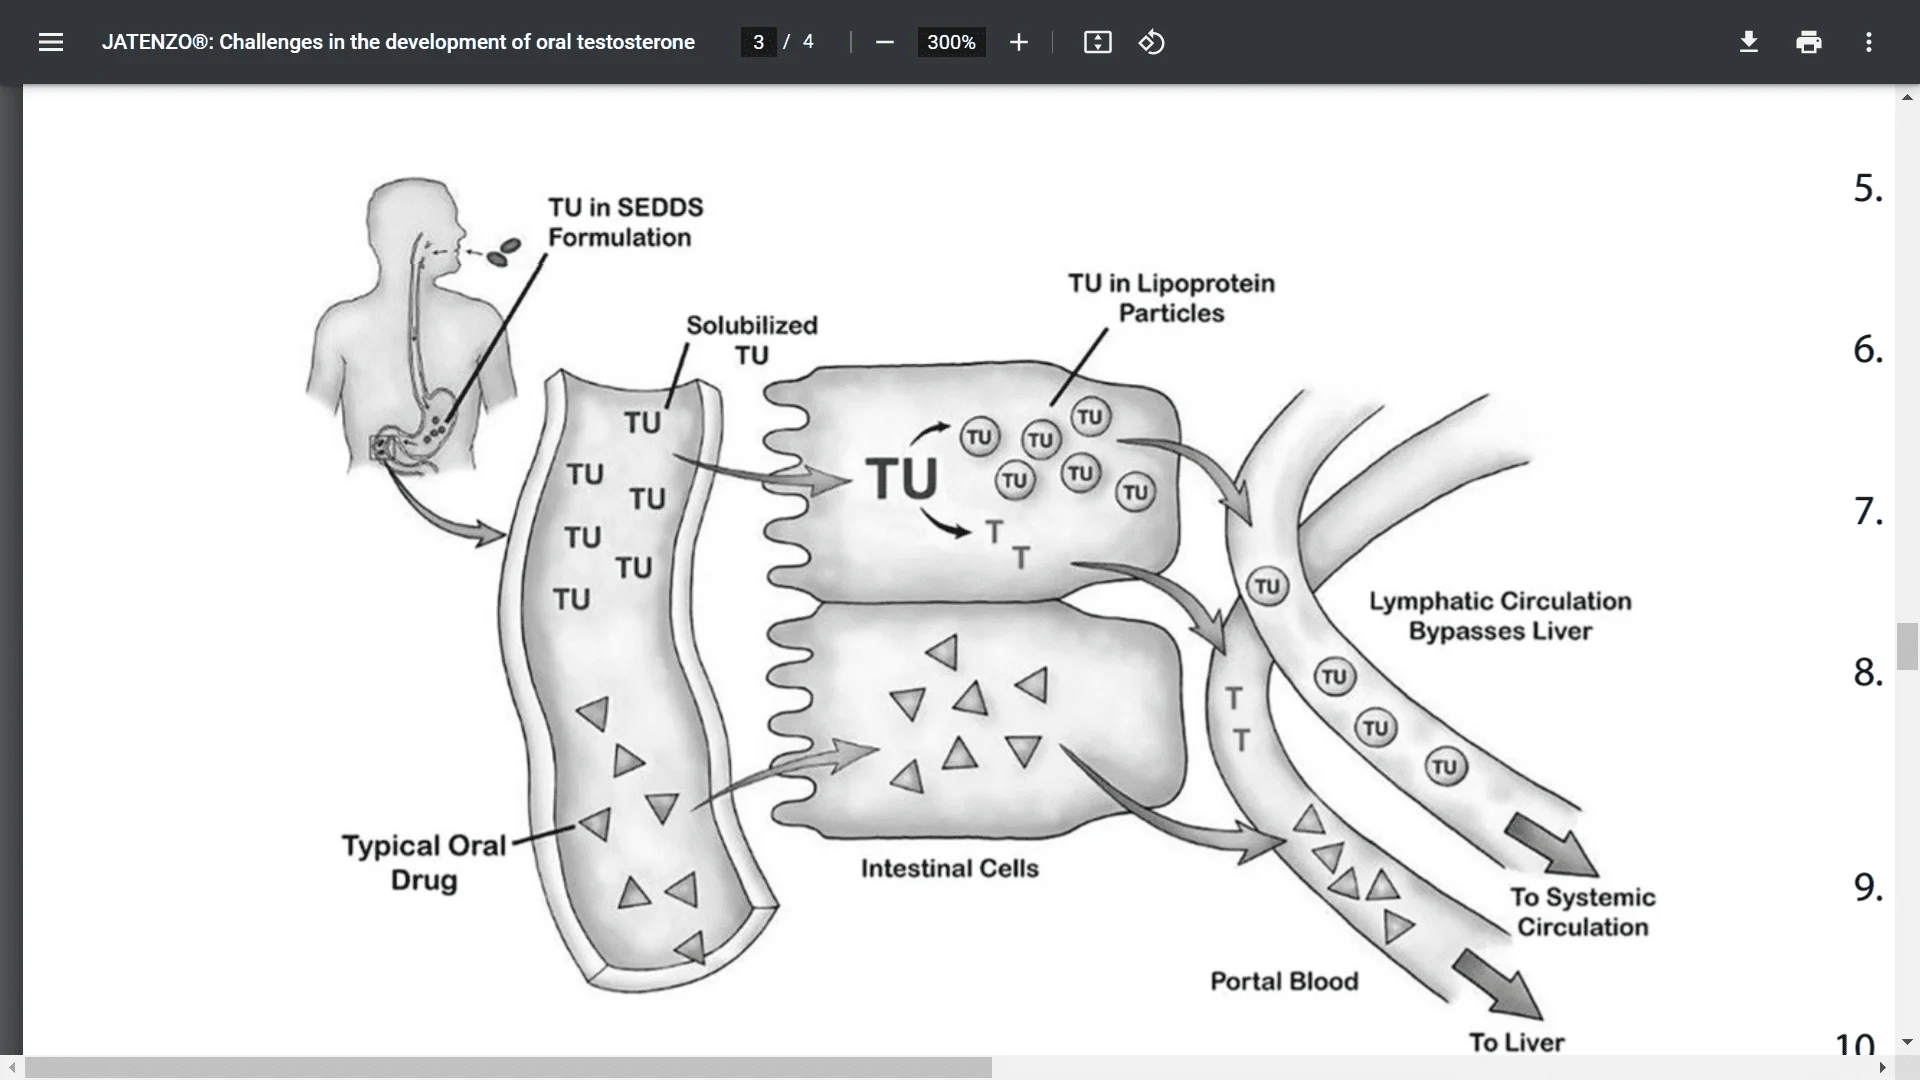The image size is (1920, 1080).
Task: Open the more actions menu
Action: [1868, 42]
